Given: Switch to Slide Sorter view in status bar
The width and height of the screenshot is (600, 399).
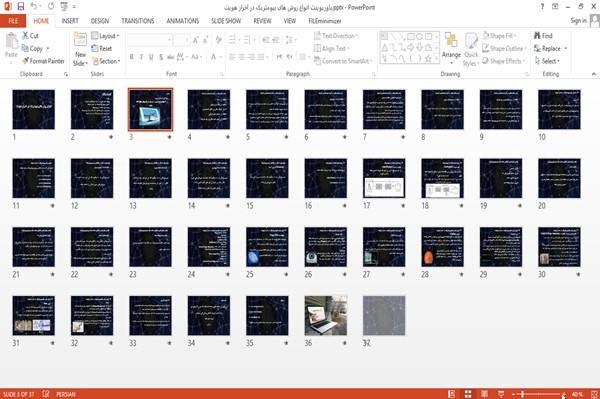Looking at the screenshot, I should [468, 394].
